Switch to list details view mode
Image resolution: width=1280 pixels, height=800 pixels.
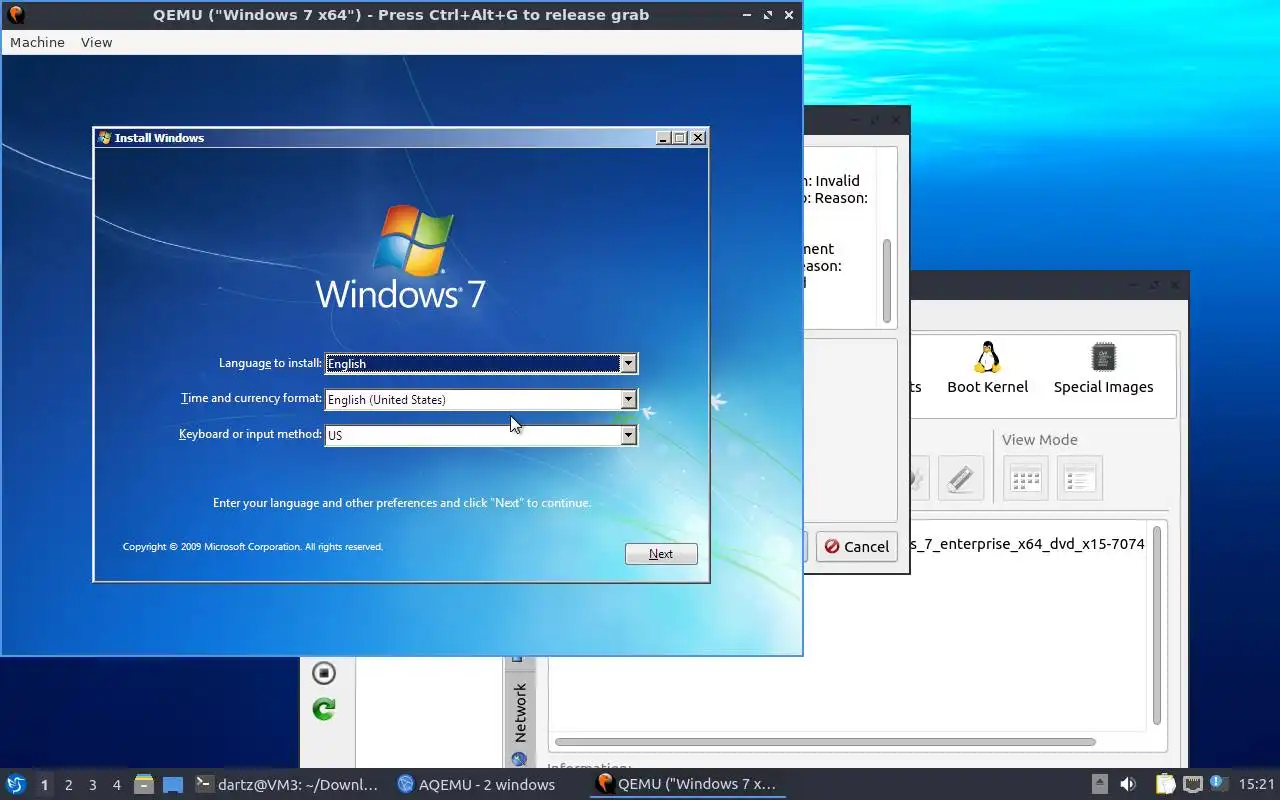pos(1080,479)
